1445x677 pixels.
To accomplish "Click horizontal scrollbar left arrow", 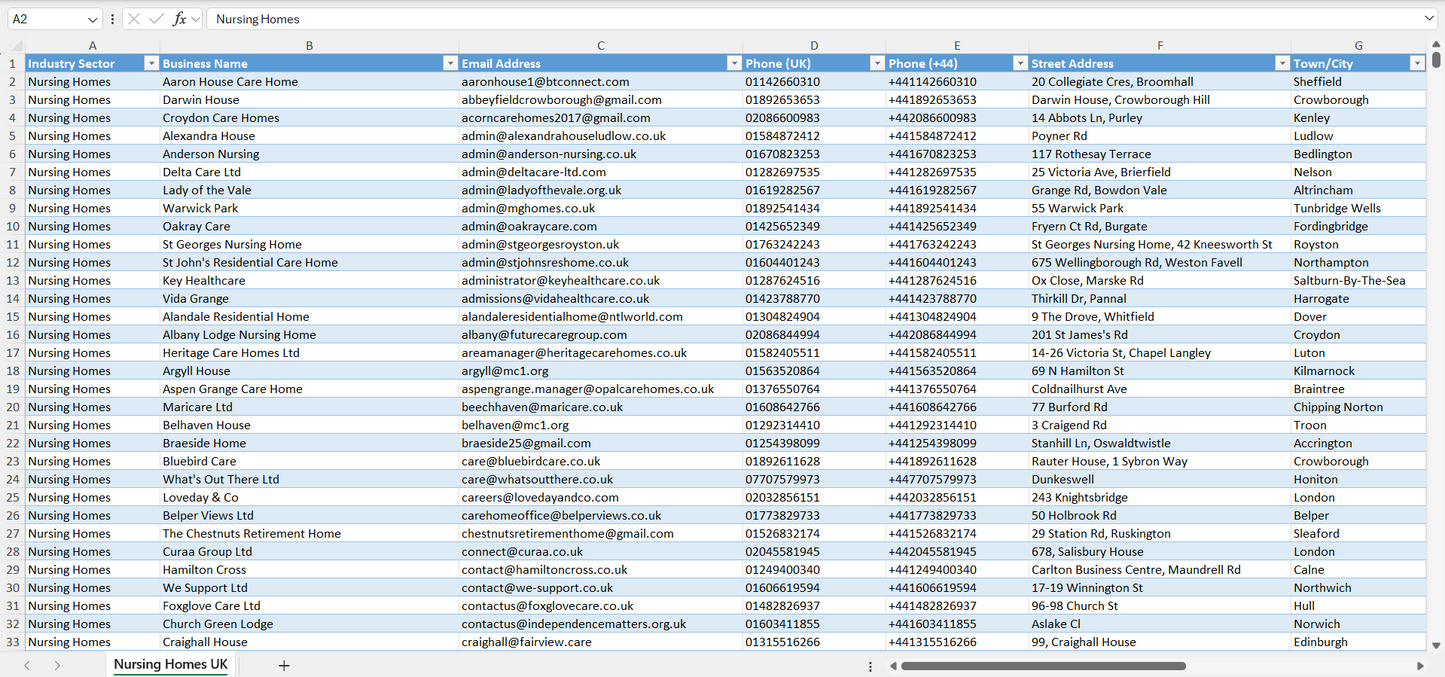I will [891, 666].
